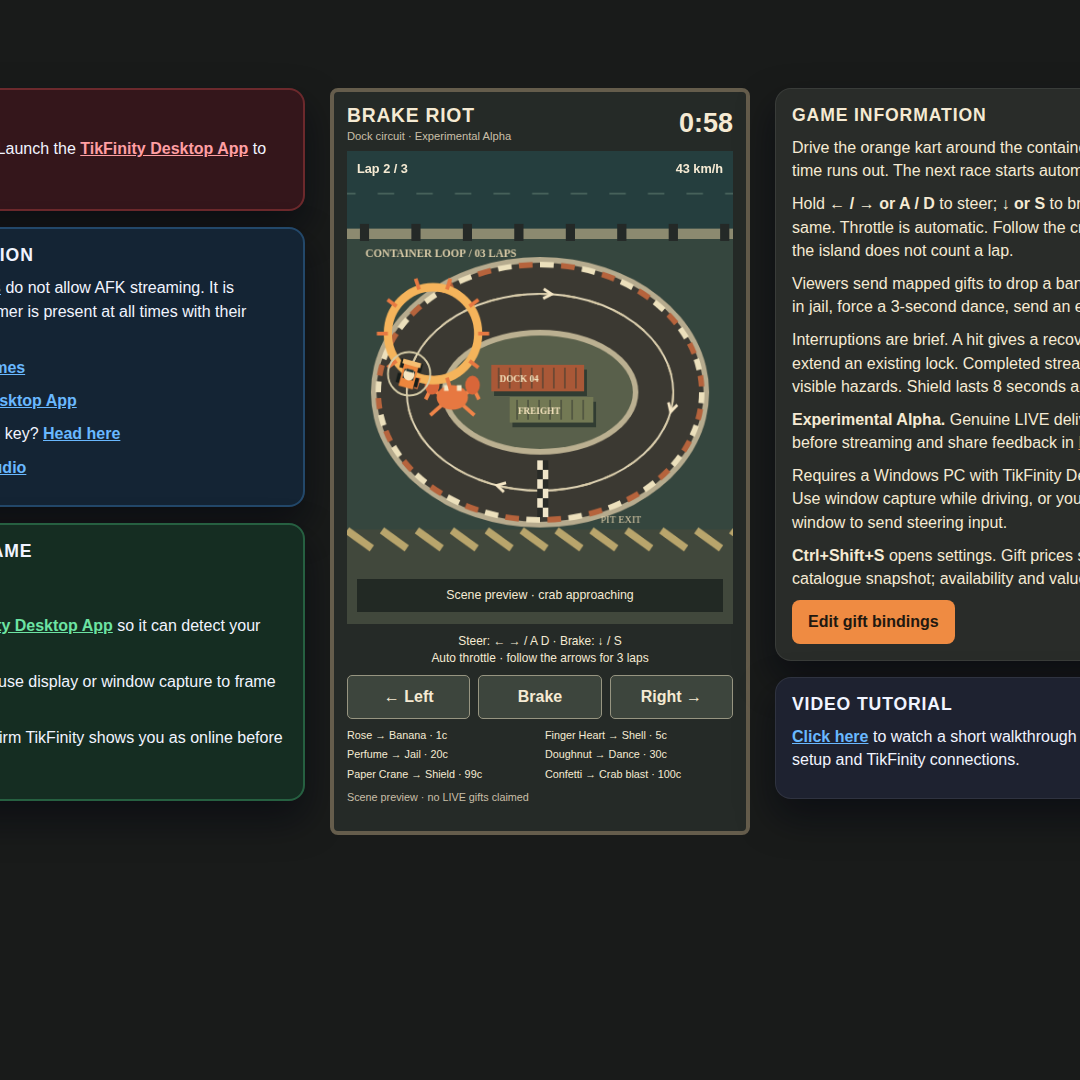Click Finger Heart → Shell · 5c mapping

(605, 736)
